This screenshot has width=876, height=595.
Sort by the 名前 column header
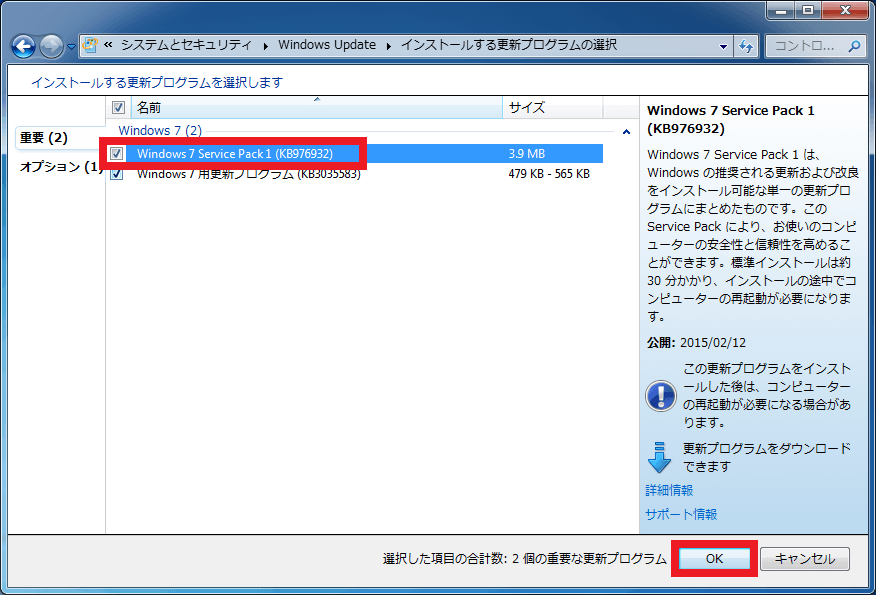tap(317, 107)
